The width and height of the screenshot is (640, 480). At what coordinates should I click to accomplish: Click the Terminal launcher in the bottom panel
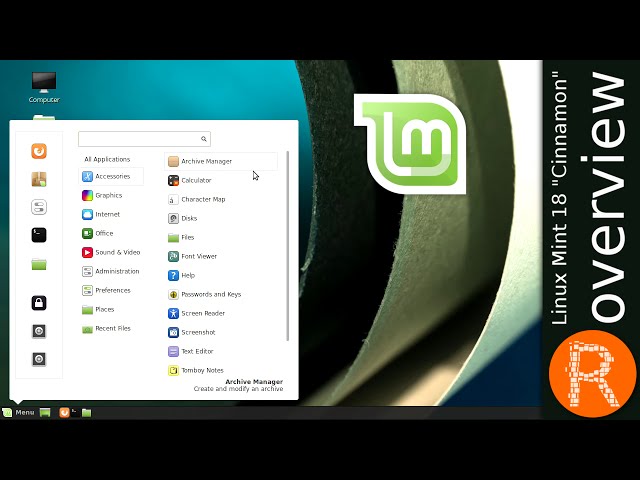click(76, 413)
